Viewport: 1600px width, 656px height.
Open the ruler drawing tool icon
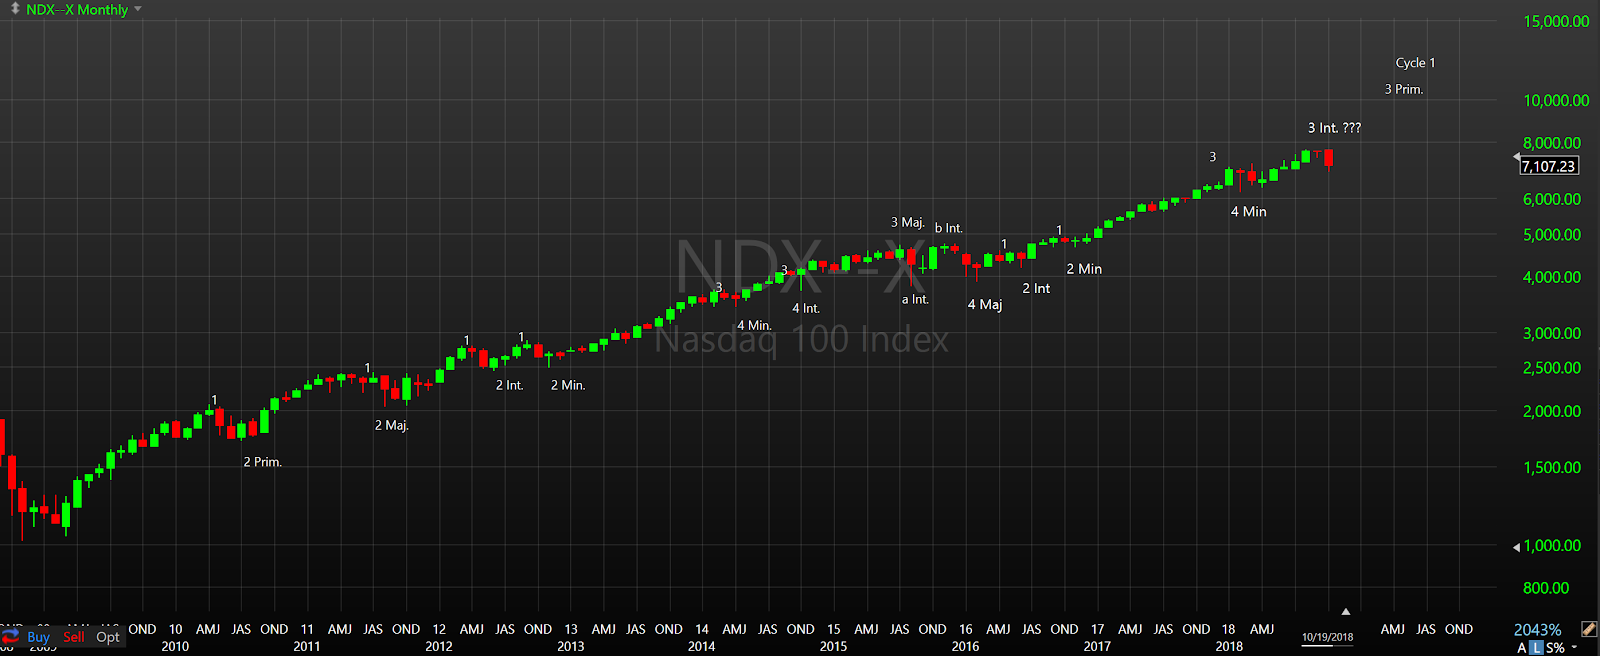pos(1588,629)
